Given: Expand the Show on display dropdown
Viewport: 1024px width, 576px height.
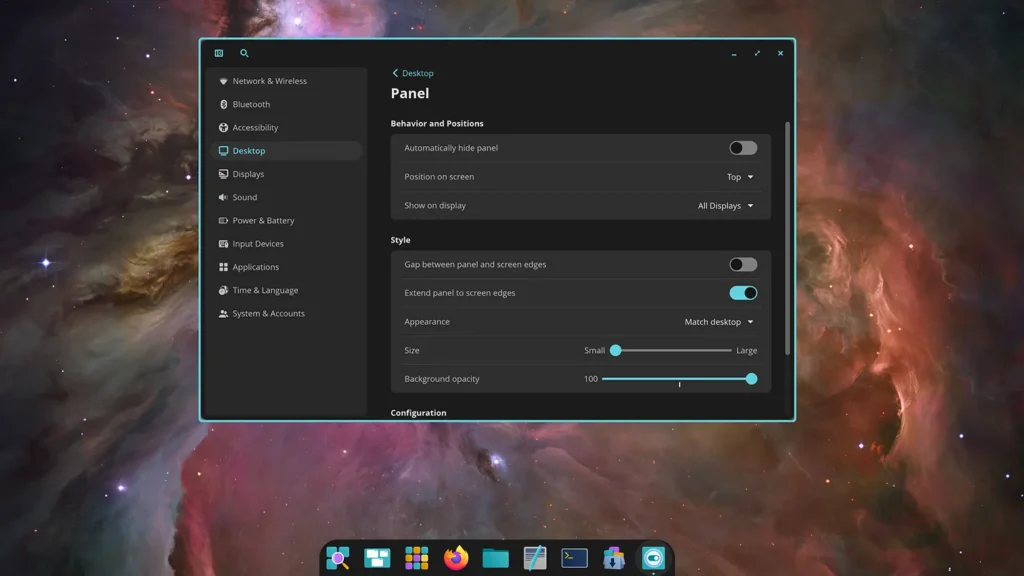Looking at the screenshot, I should 726,206.
